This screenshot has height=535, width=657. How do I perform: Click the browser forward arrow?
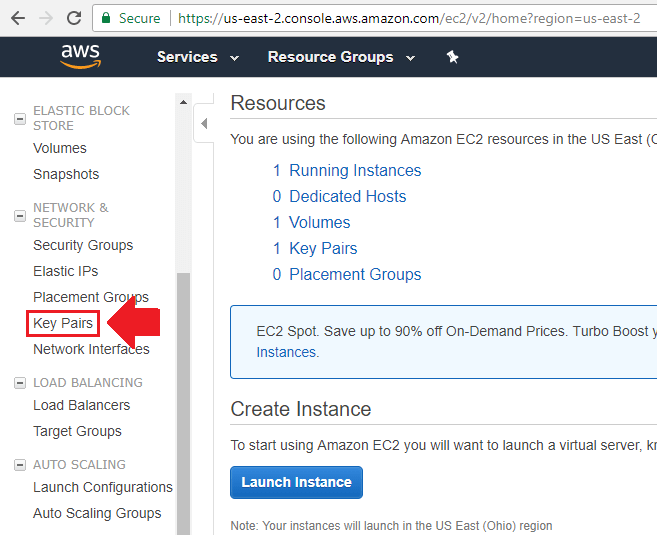[46, 18]
